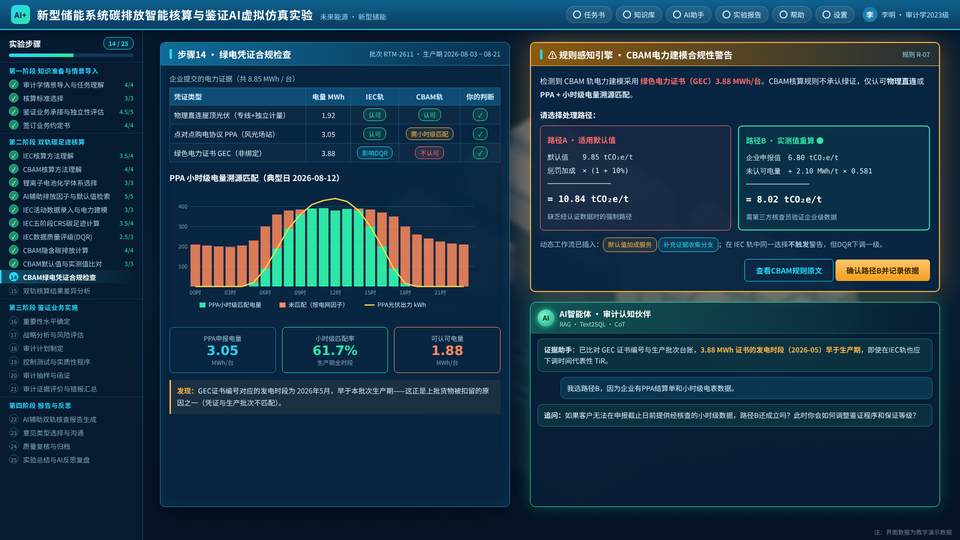Image resolution: width=960 pixels, height=540 pixels.
Task: Open step 控制测试与实质性程序 in the sidebar
Action: click(71, 362)
